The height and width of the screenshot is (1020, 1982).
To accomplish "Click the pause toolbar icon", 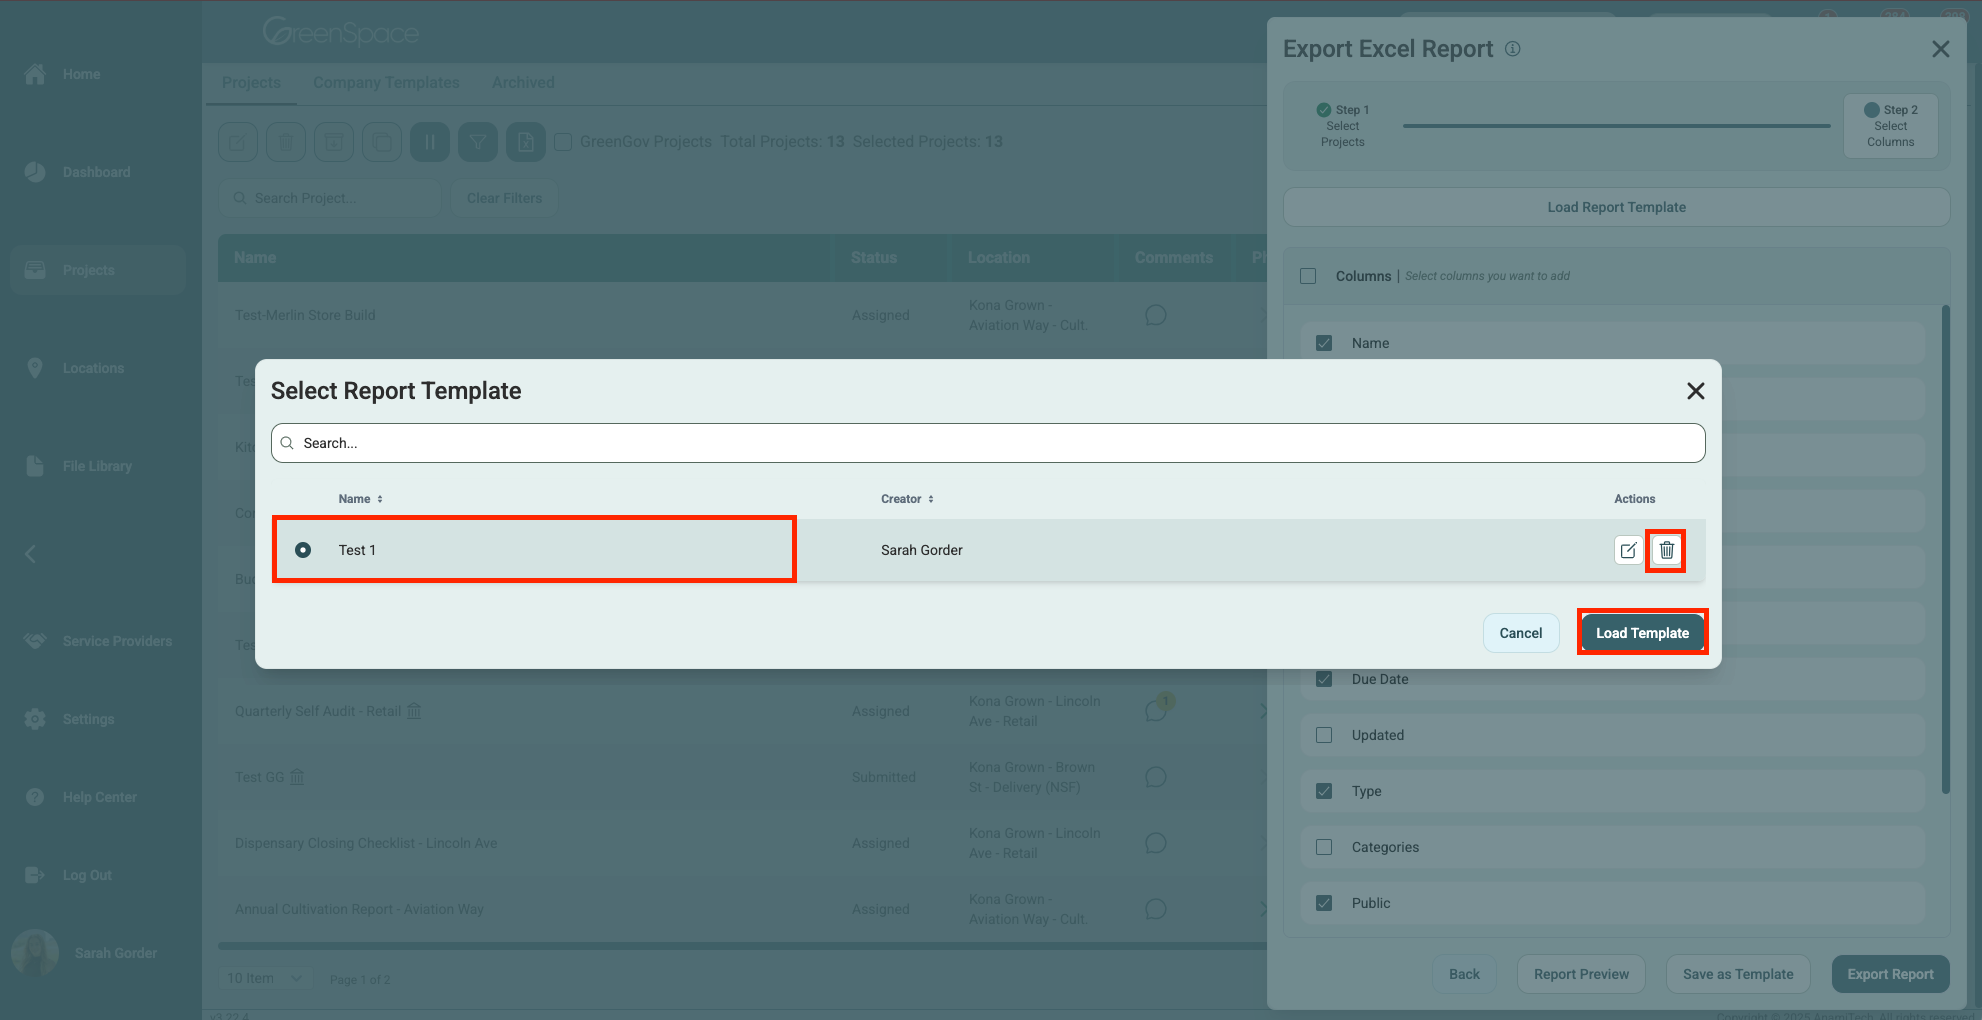I will tap(430, 142).
